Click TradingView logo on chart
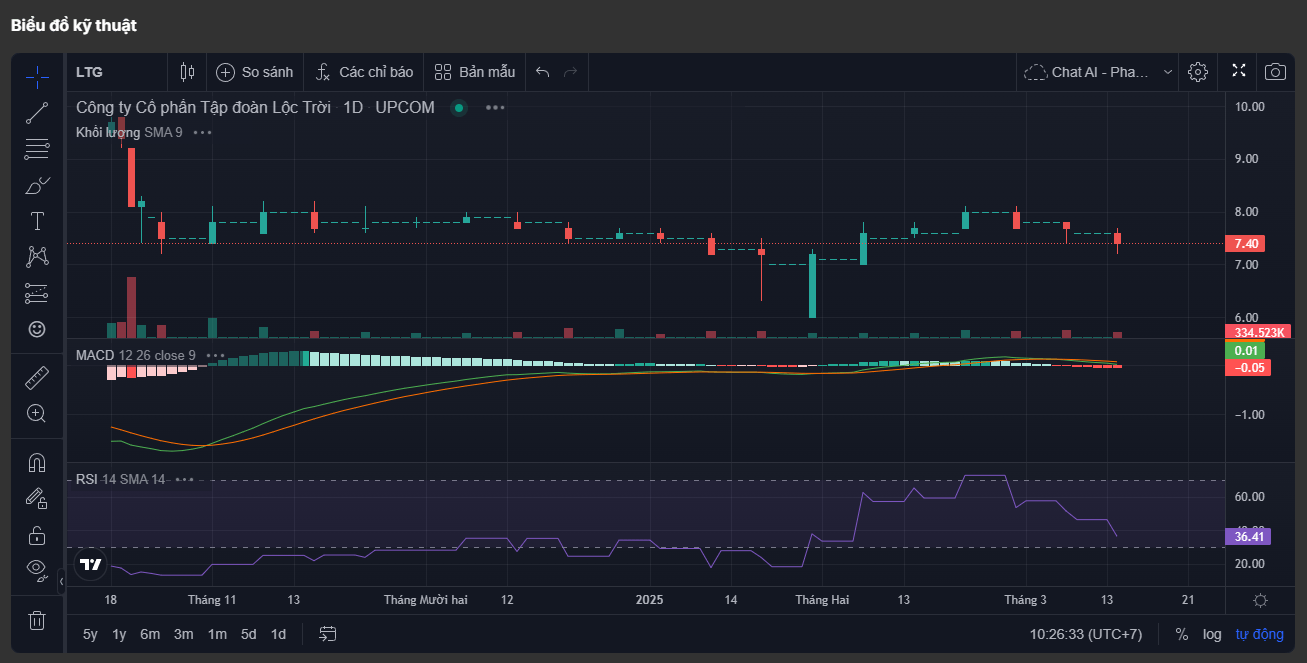The image size is (1307, 663). point(90,564)
